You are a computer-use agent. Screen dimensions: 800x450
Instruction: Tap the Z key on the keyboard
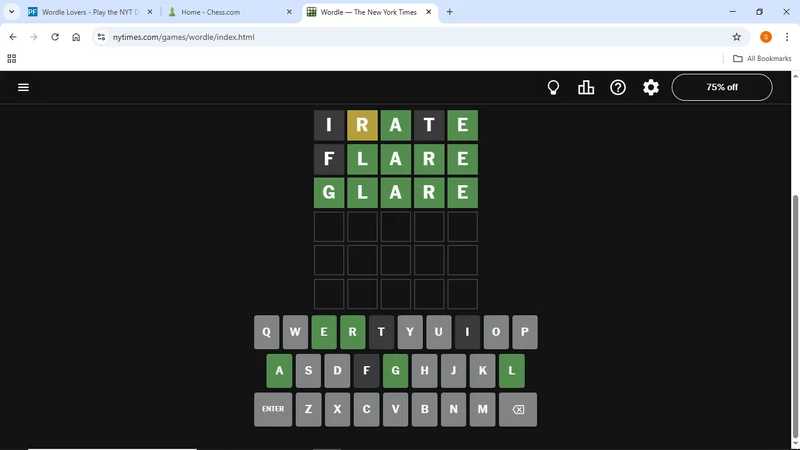[308, 409]
